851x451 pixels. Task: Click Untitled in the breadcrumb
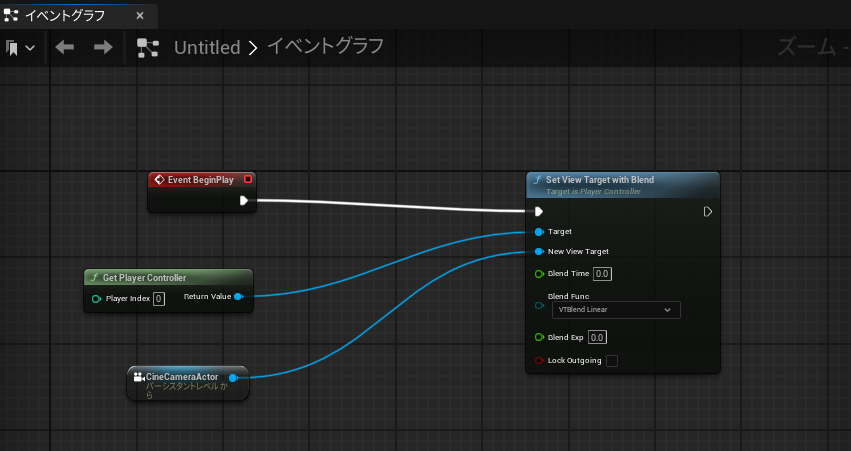(x=207, y=47)
